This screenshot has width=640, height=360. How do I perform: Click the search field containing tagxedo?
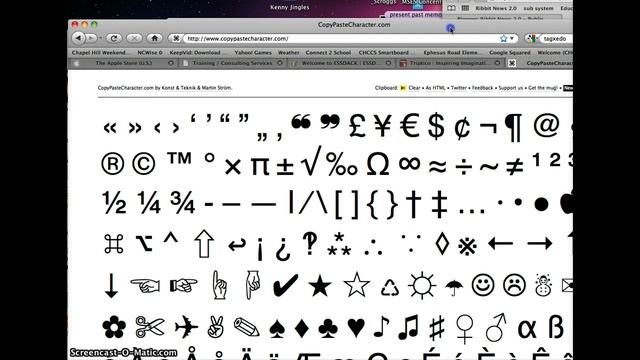pyautogui.click(x=556, y=38)
